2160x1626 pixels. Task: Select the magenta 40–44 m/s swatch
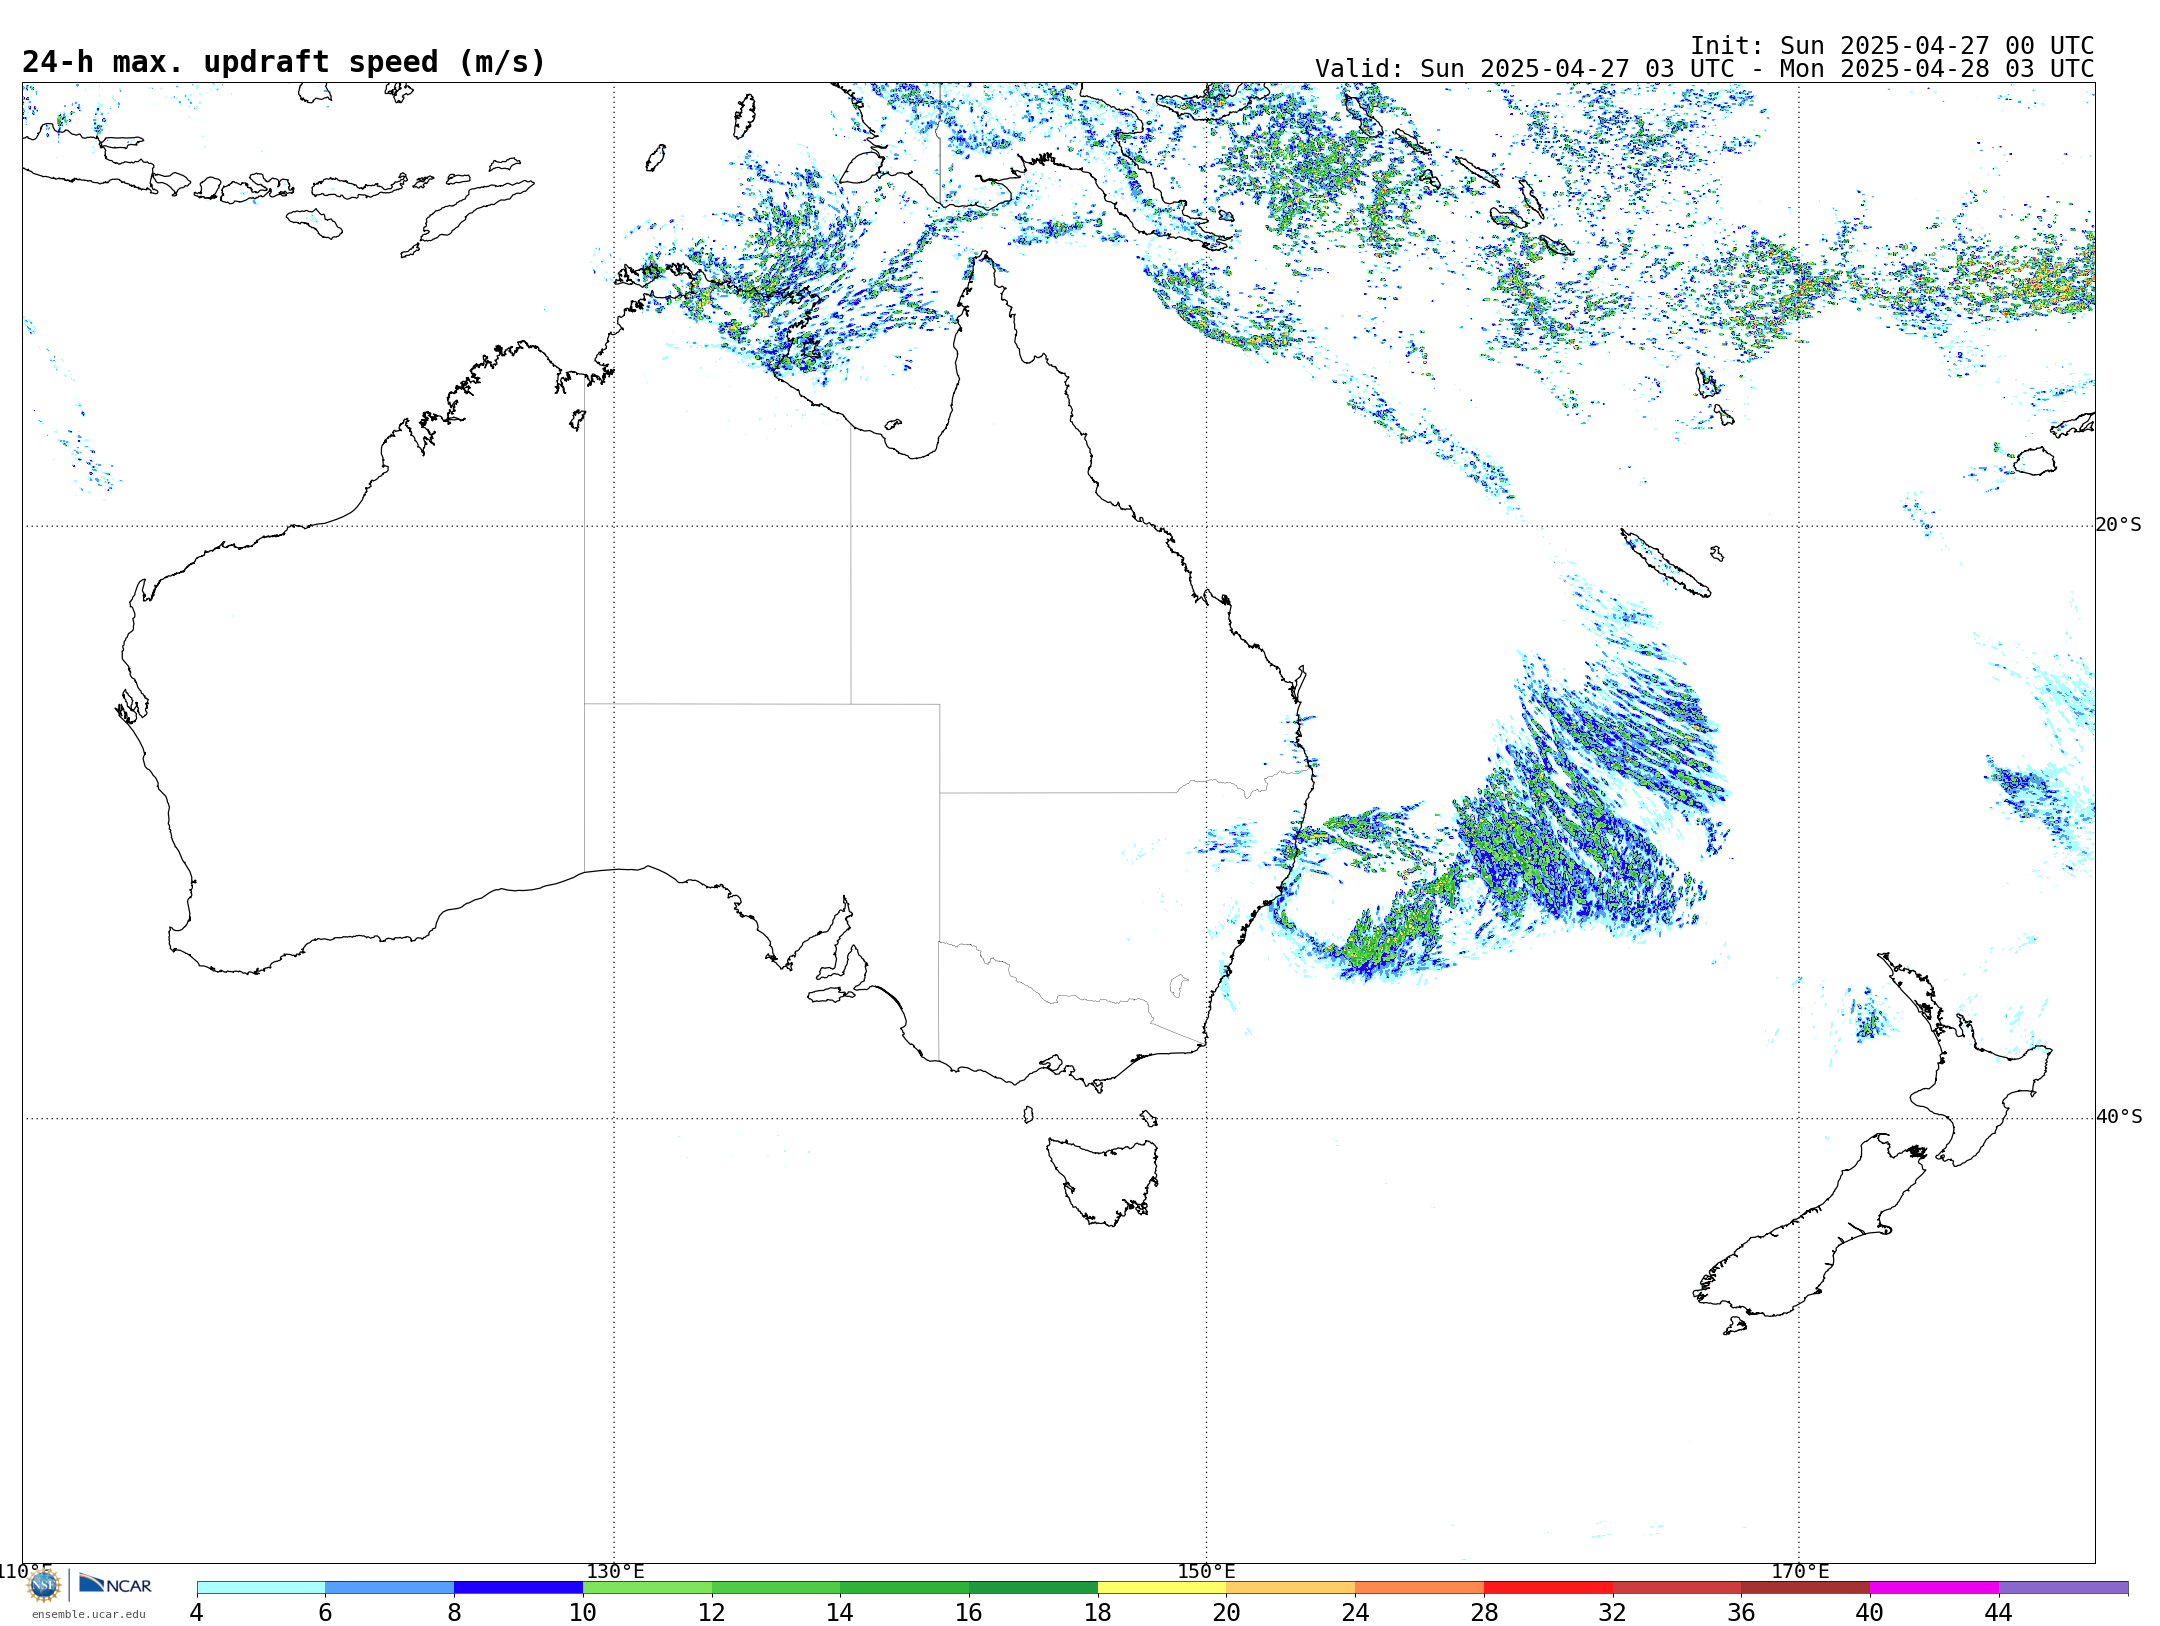click(x=1935, y=1588)
